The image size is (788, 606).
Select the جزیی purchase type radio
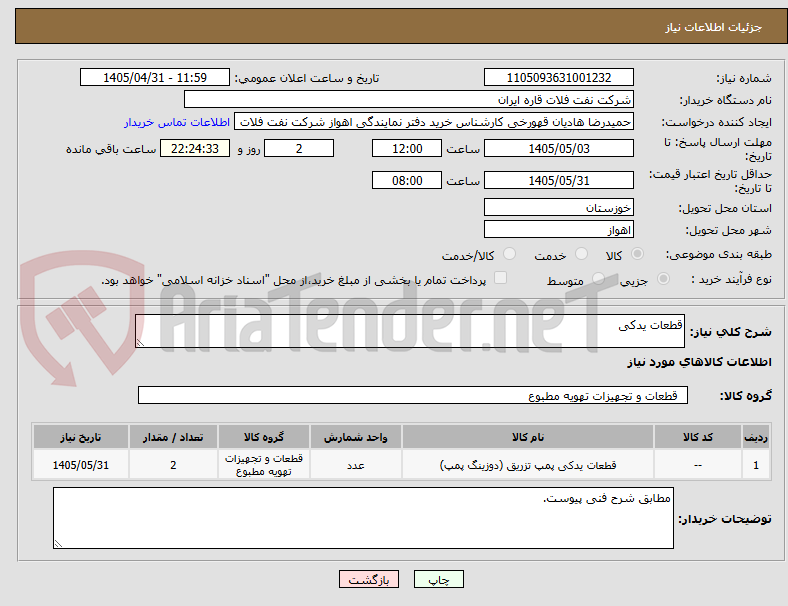(x=663, y=279)
